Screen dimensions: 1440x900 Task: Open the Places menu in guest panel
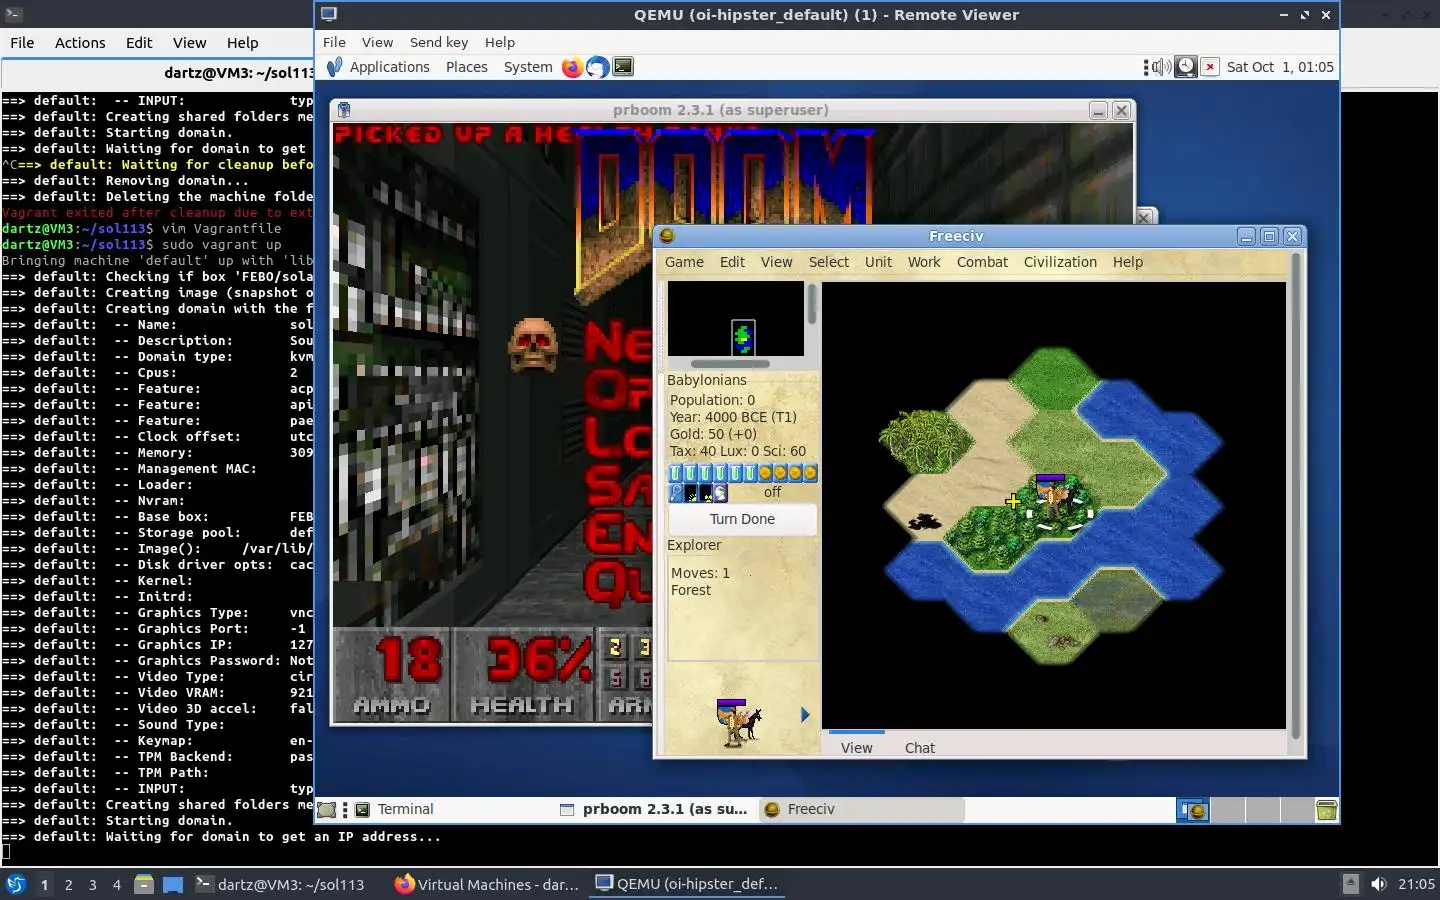pos(466,67)
